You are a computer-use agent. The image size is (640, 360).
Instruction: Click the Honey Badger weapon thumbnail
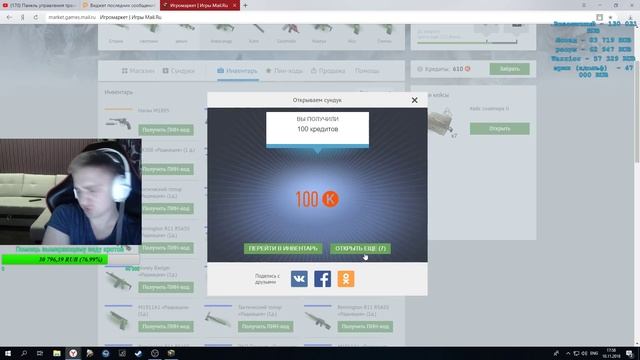point(118,280)
